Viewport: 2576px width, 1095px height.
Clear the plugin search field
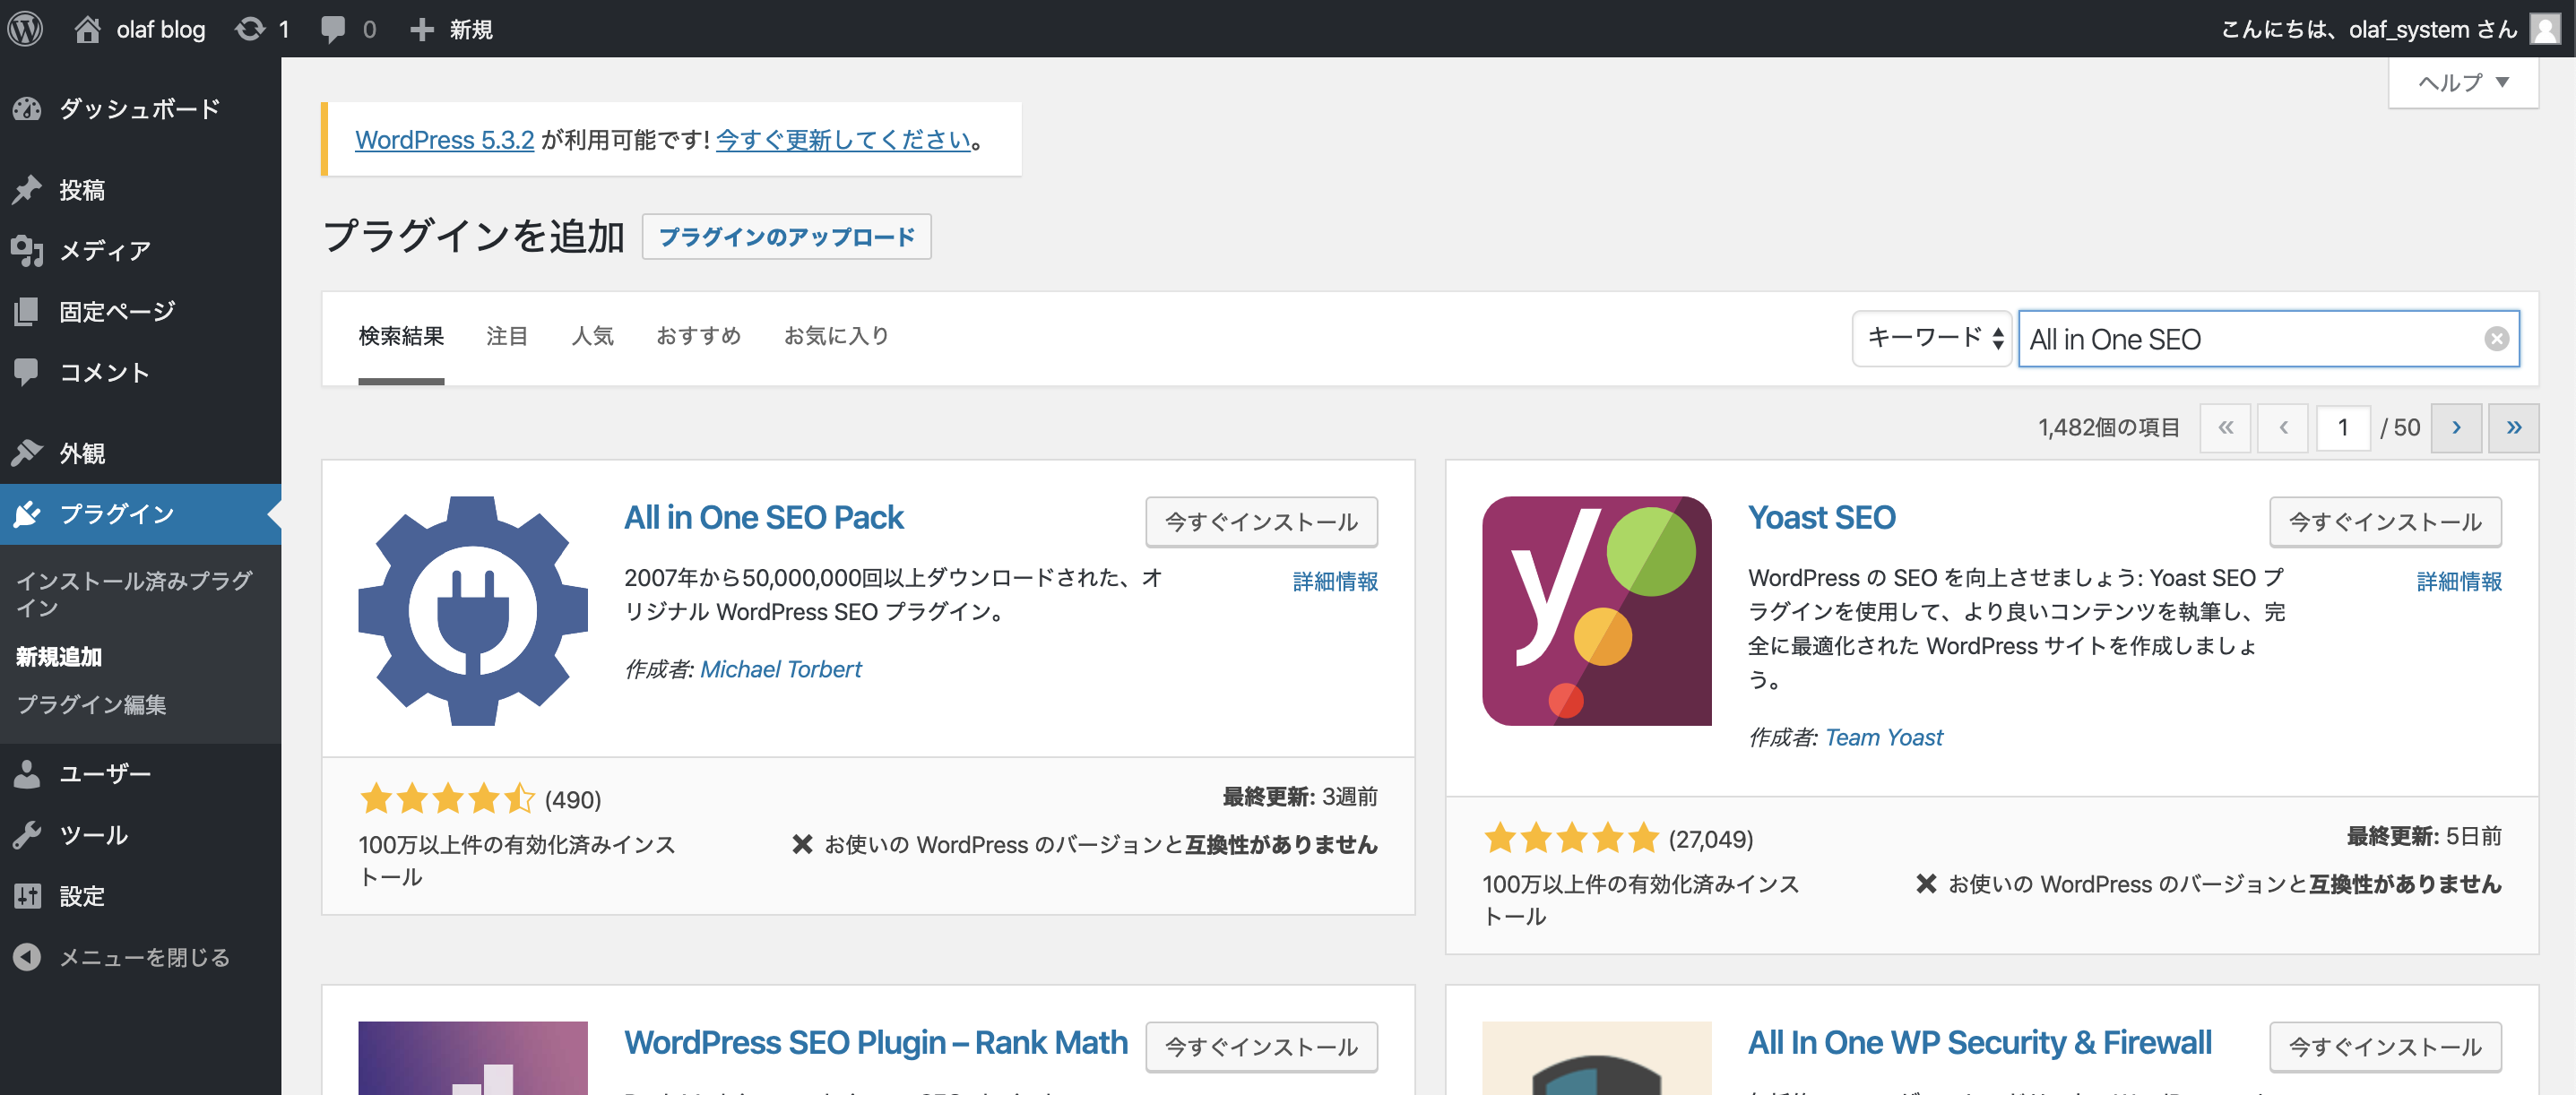tap(2496, 339)
